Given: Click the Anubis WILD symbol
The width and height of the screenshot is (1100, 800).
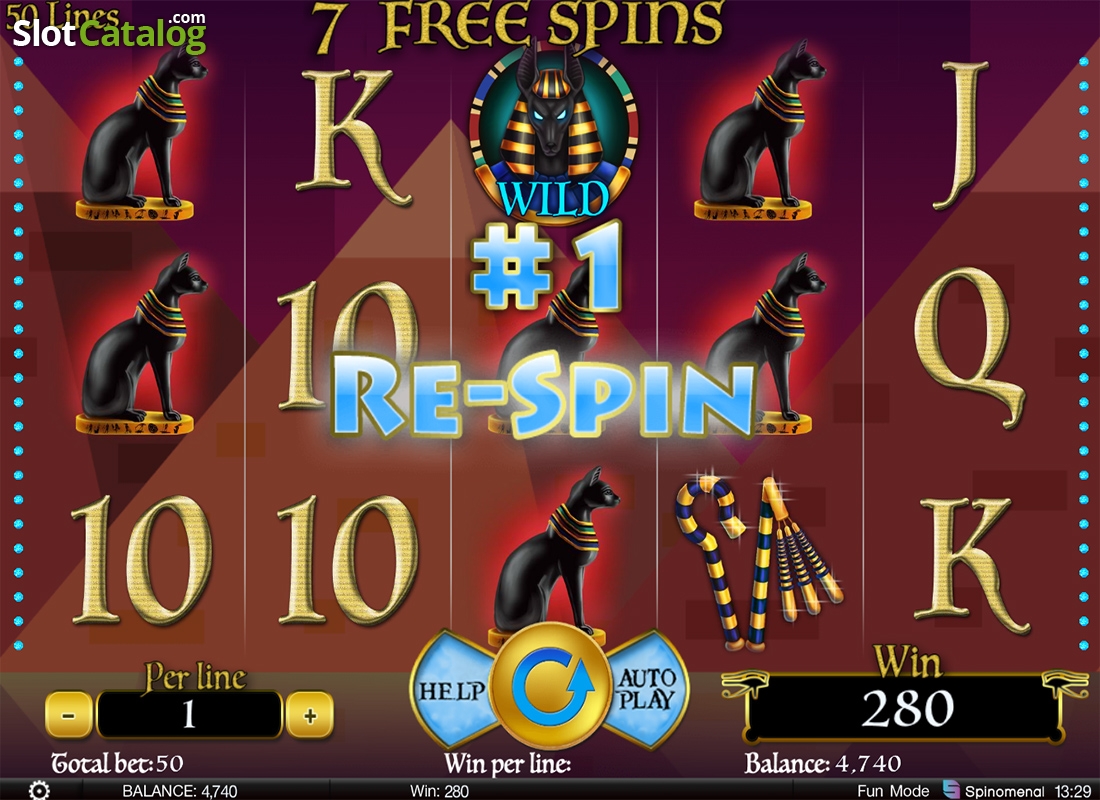Looking at the screenshot, I should coord(553,133).
